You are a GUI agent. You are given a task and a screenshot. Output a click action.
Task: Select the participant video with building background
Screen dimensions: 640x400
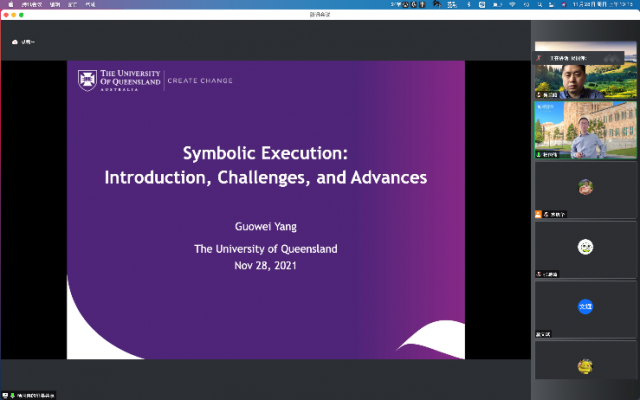point(585,130)
